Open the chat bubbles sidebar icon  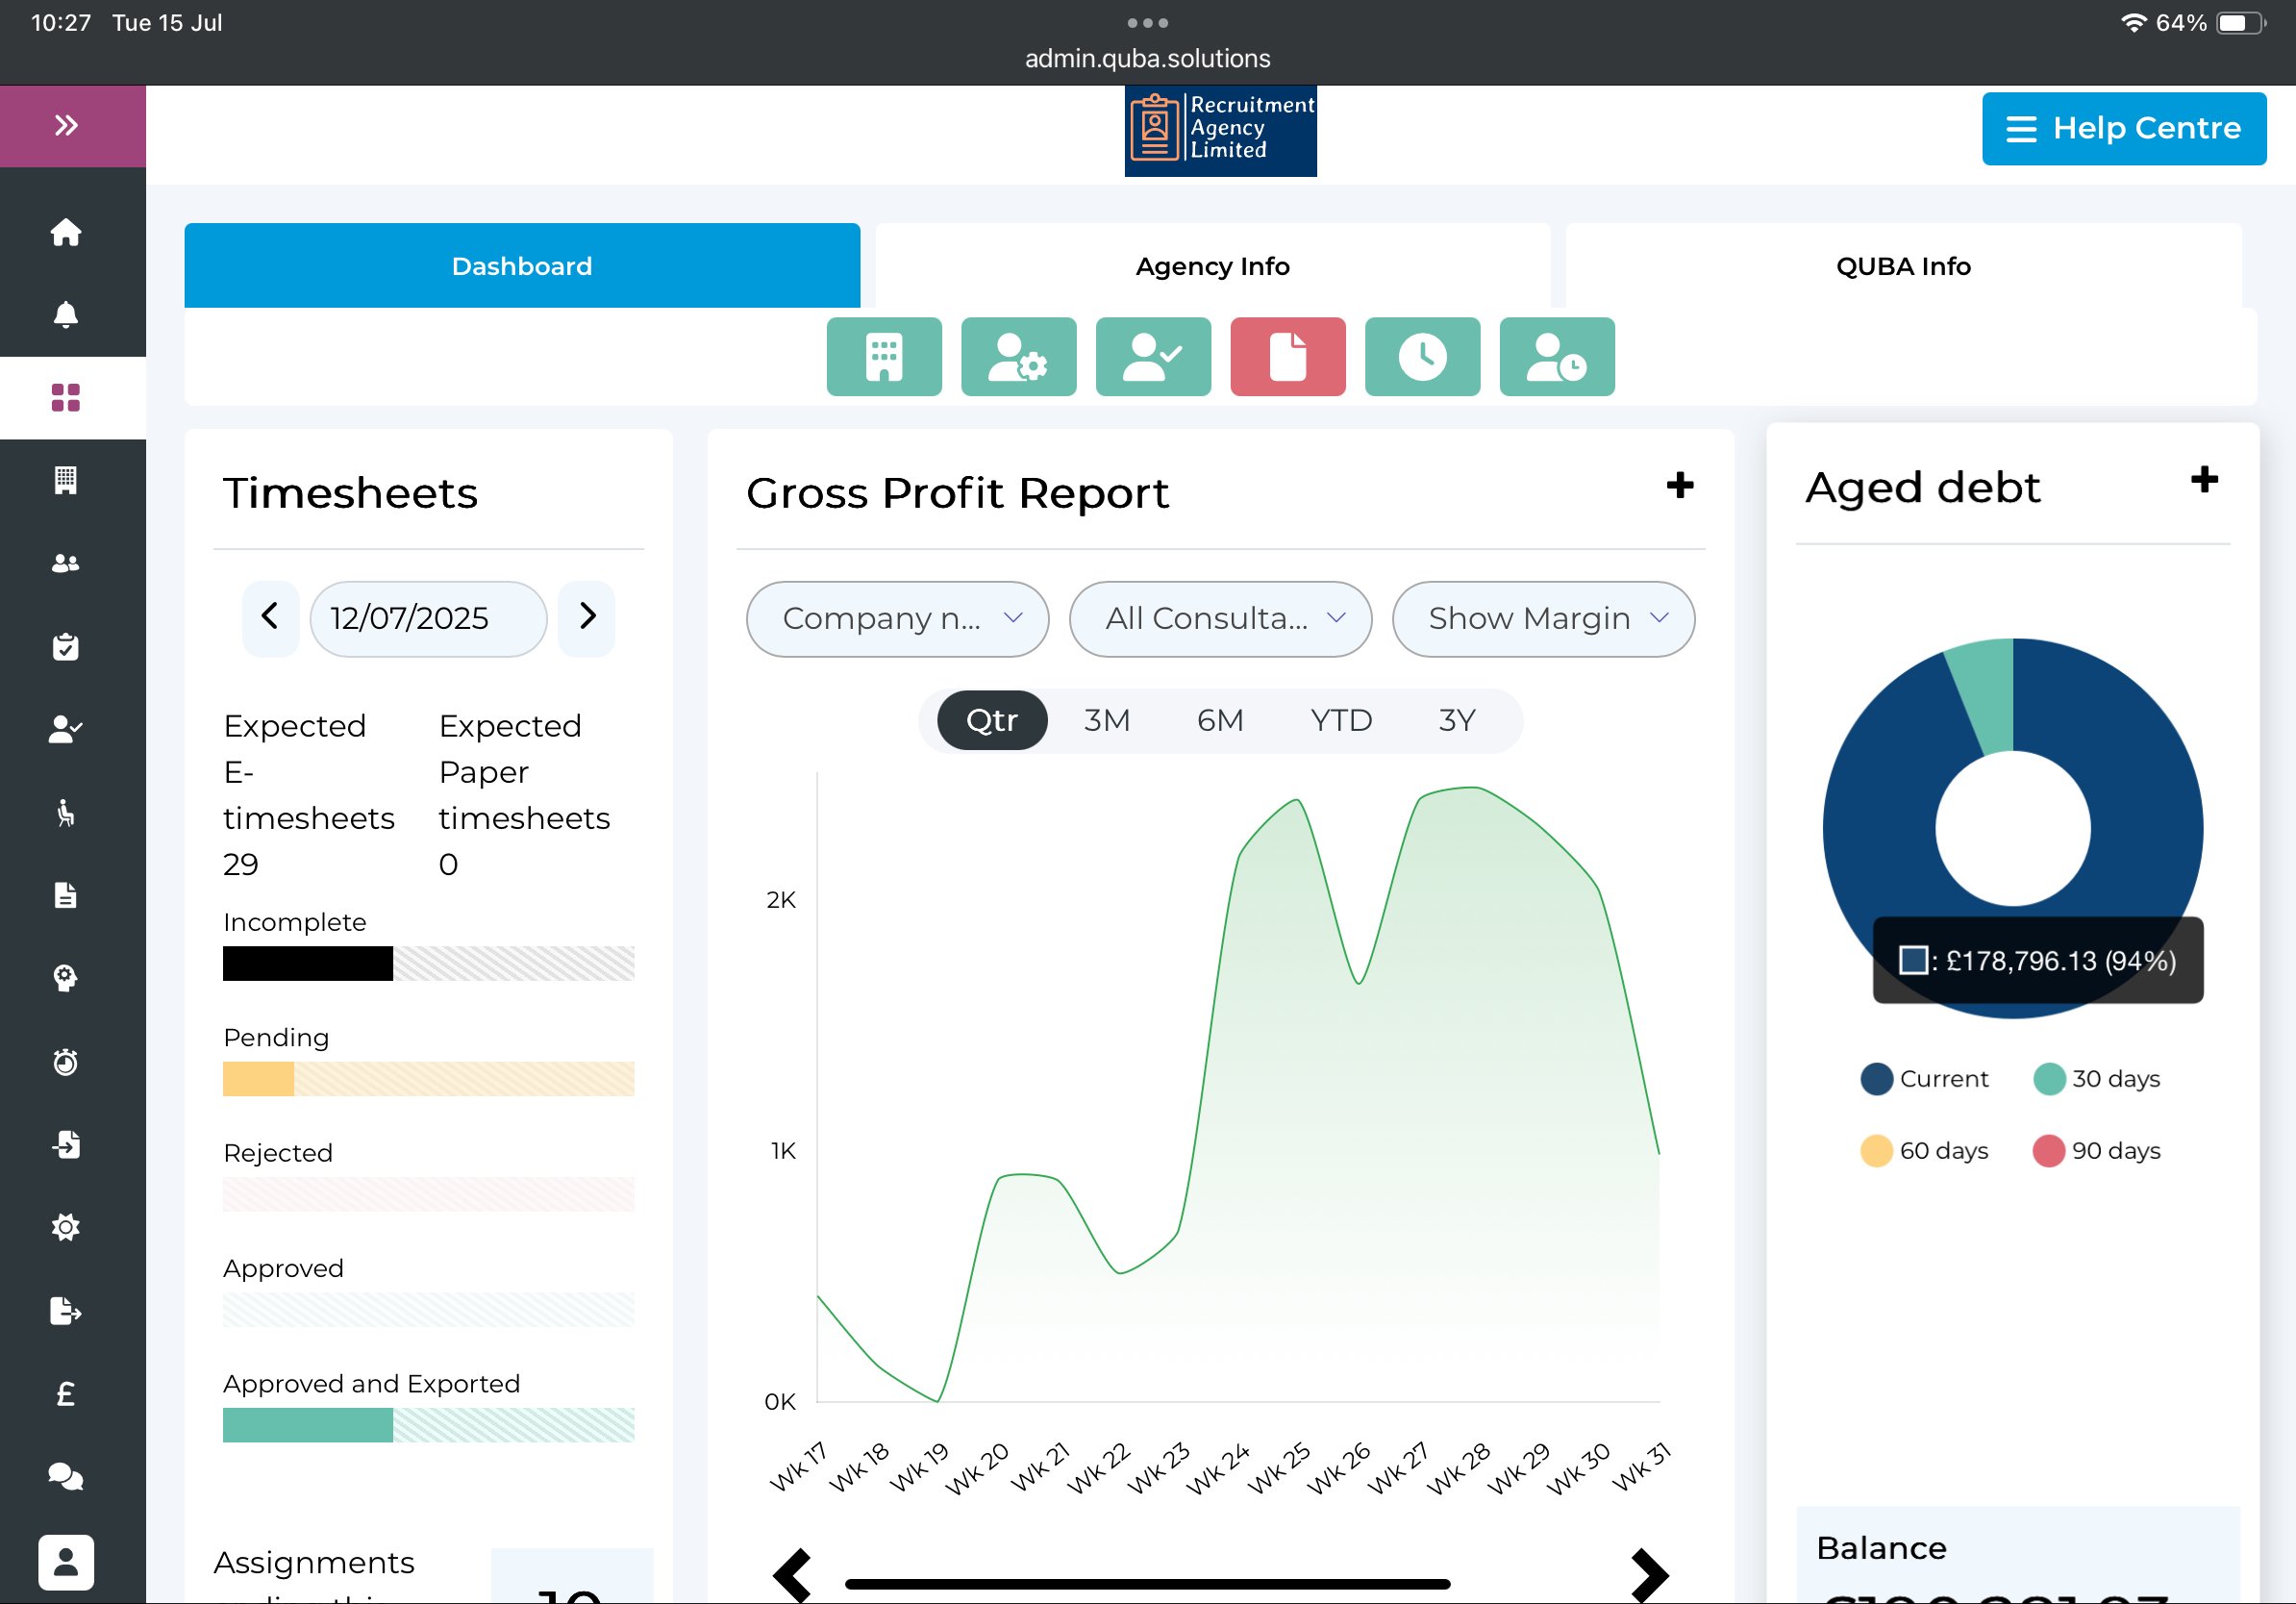pyautogui.click(x=66, y=1476)
